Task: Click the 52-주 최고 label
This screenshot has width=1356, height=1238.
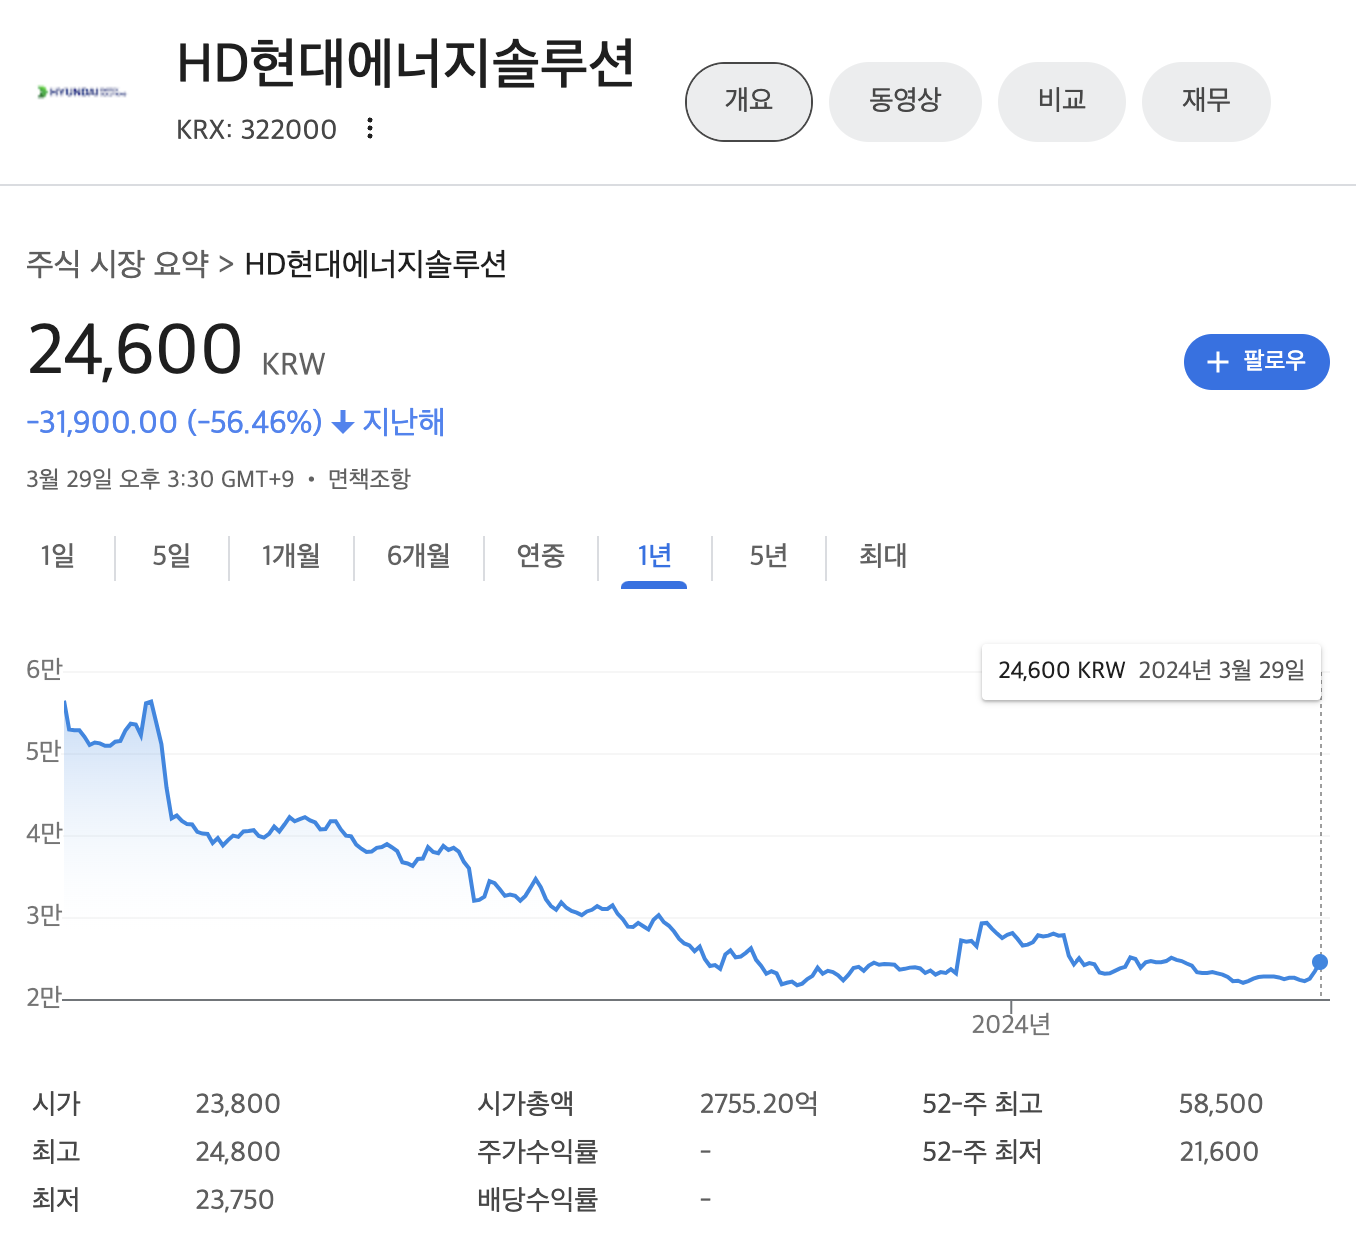Action: tap(983, 1104)
